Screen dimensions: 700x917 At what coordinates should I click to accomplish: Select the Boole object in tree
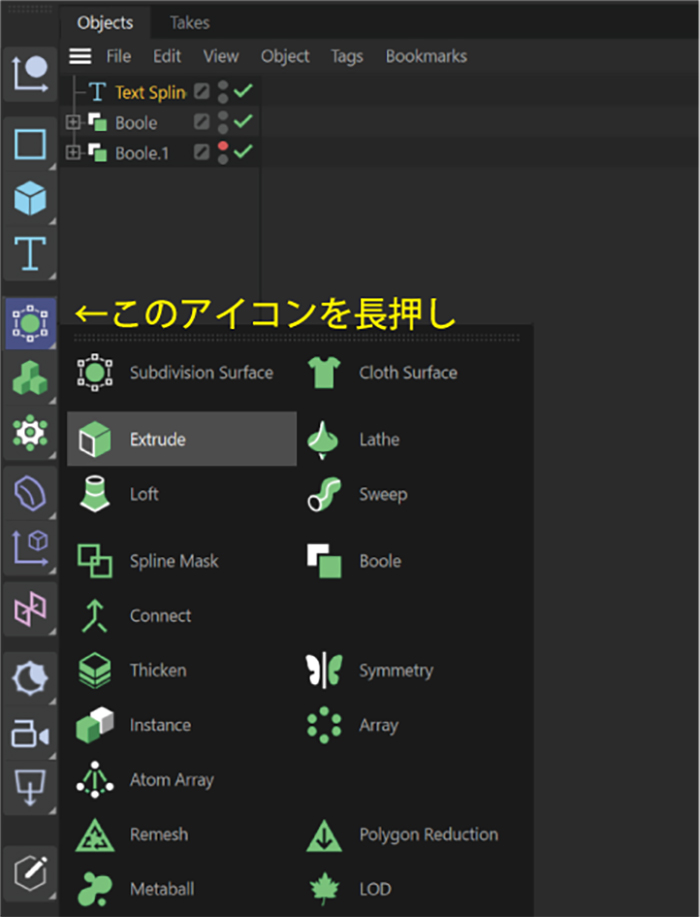click(136, 123)
